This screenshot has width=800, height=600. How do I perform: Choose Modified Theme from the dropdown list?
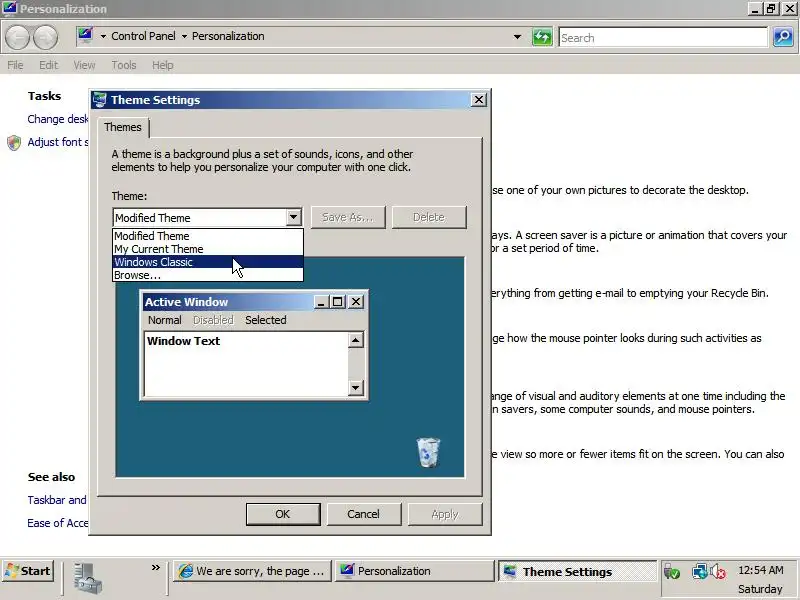point(208,236)
